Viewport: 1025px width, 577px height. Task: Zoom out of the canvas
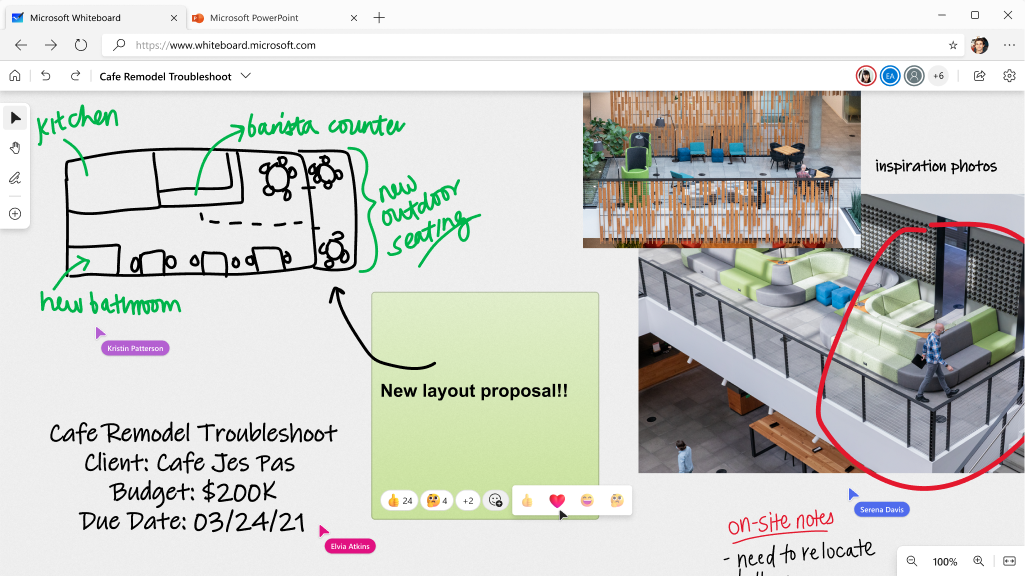coord(912,561)
